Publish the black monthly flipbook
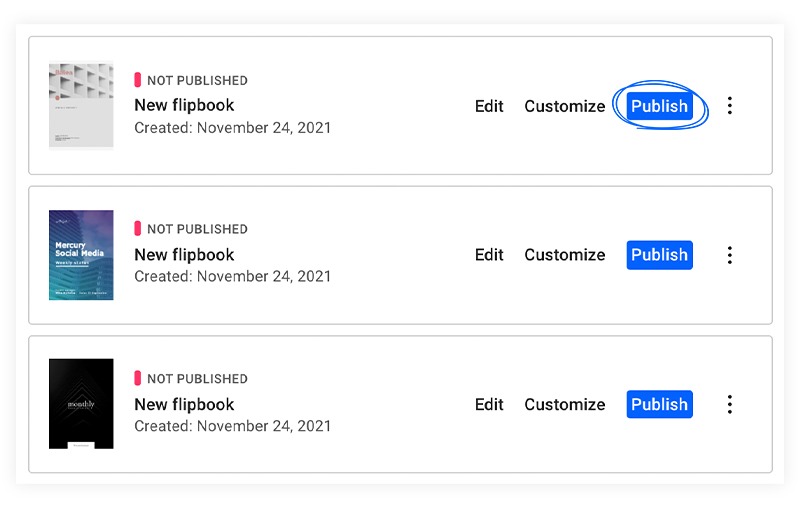 click(659, 404)
